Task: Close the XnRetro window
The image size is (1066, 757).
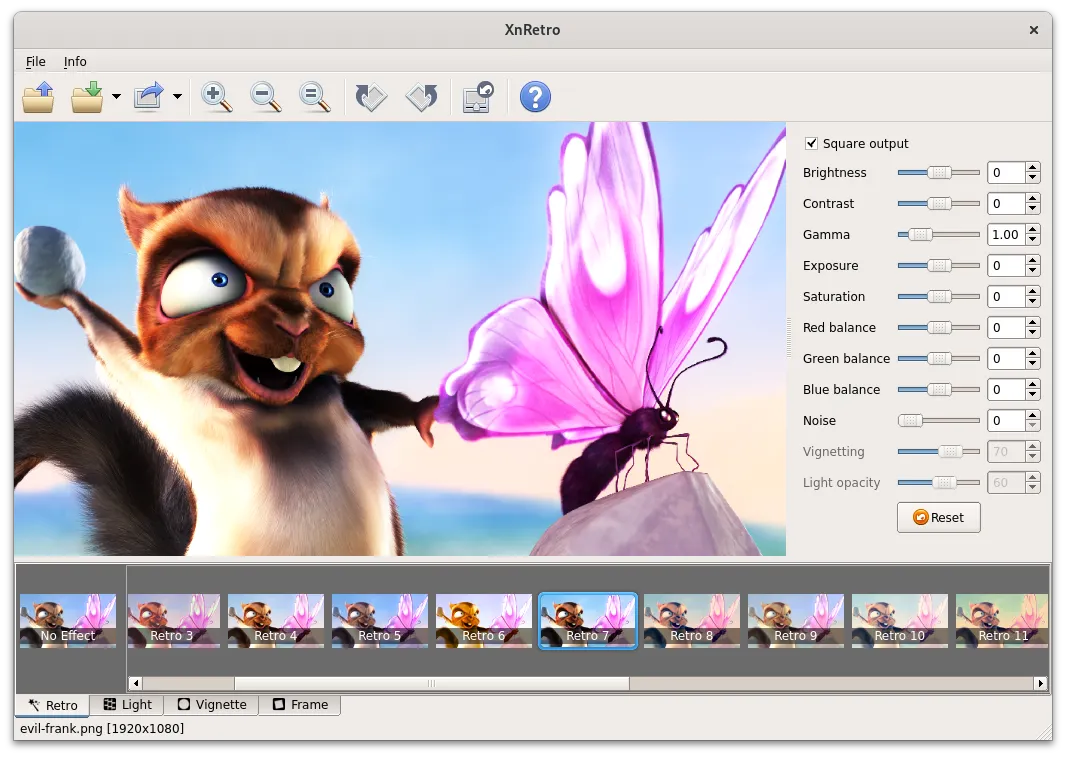Action: [x=1033, y=30]
